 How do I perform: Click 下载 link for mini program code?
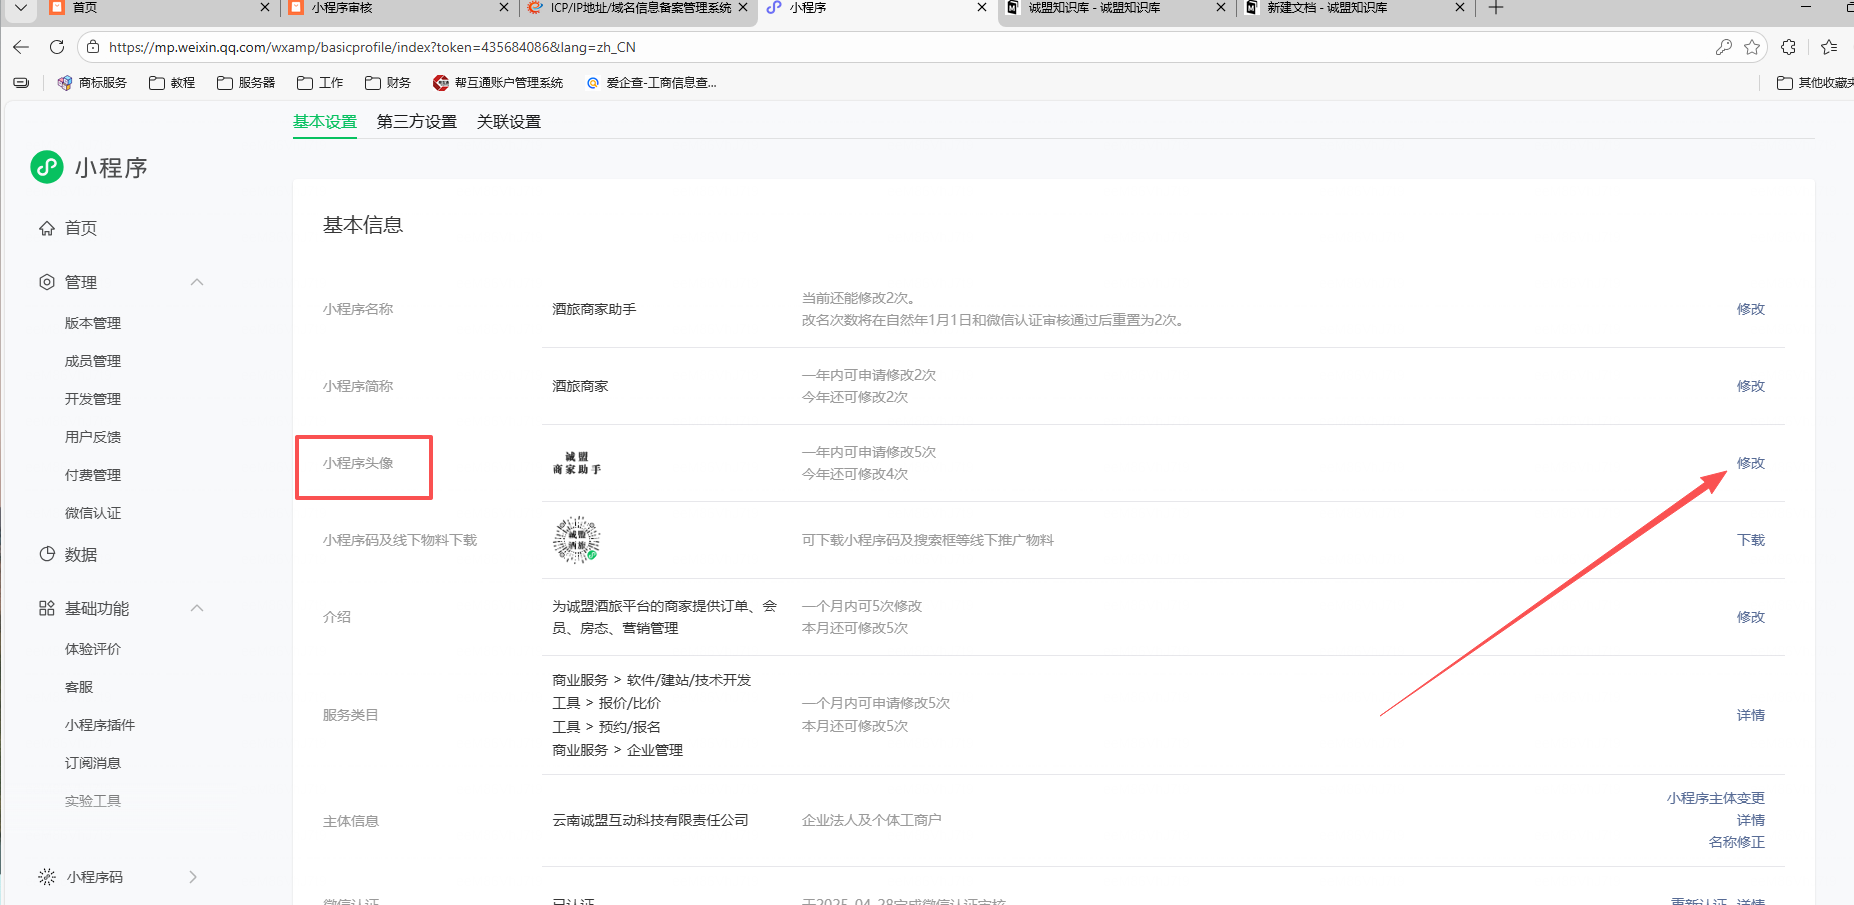click(1750, 540)
